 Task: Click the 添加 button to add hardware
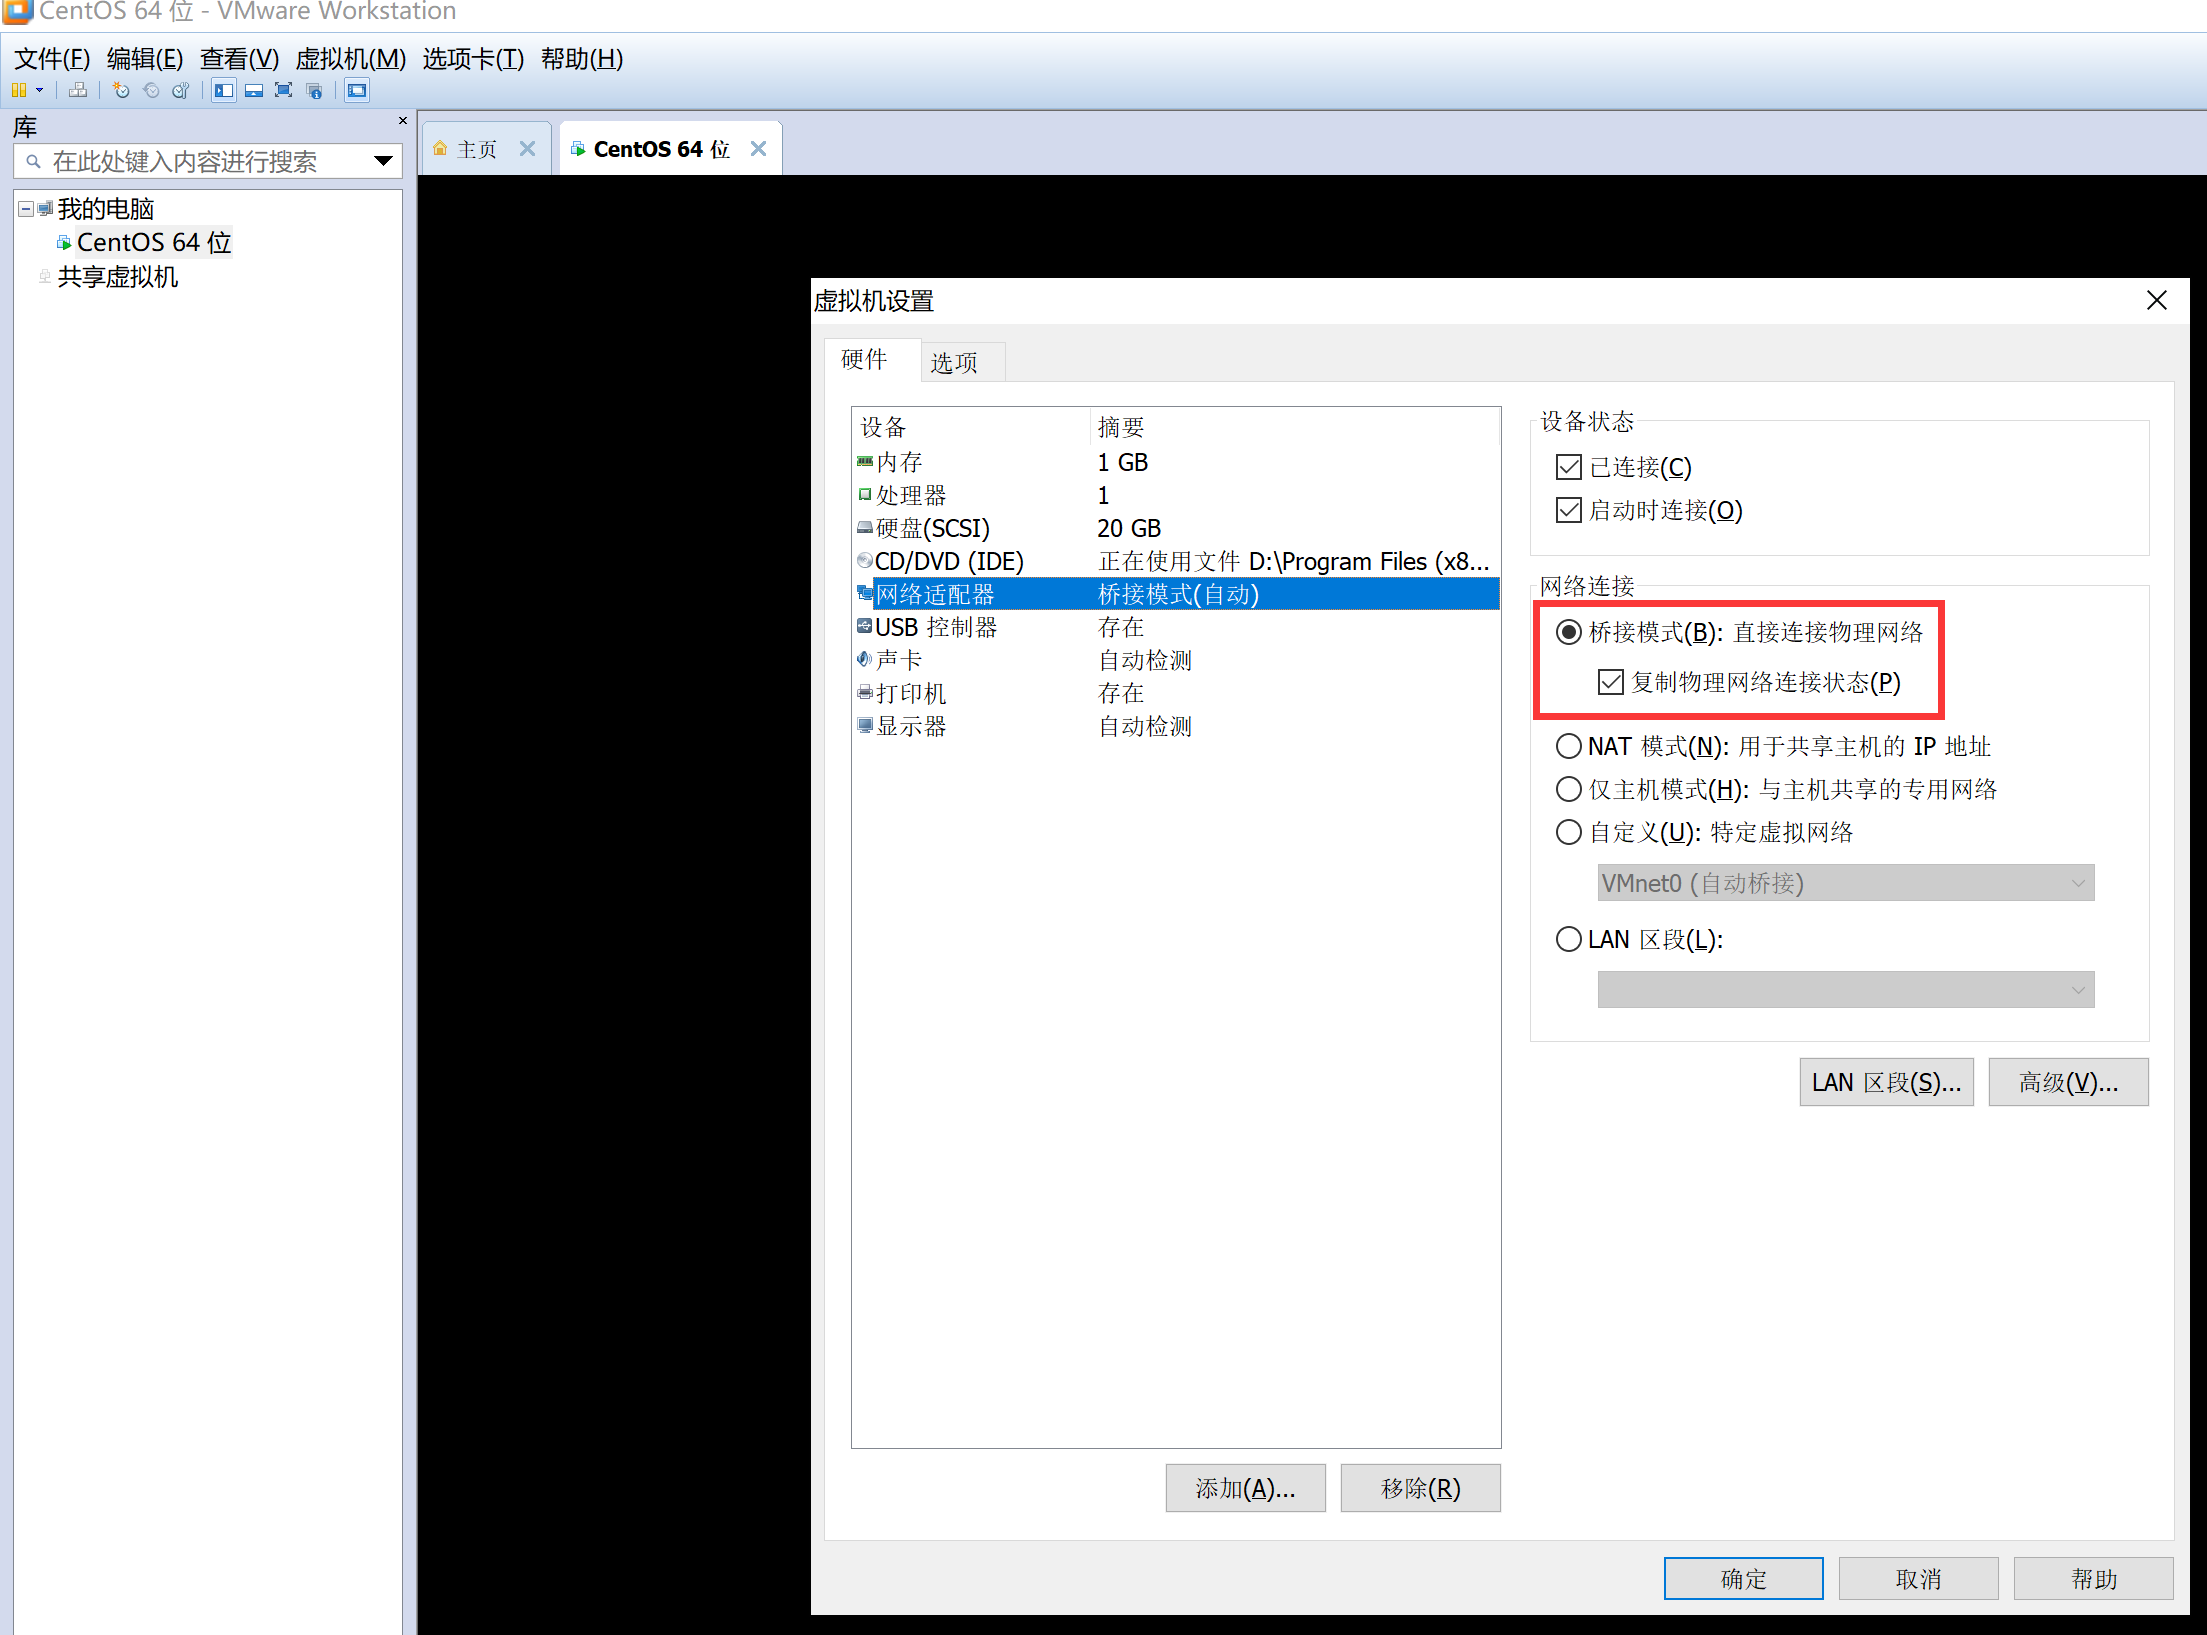[1245, 1488]
